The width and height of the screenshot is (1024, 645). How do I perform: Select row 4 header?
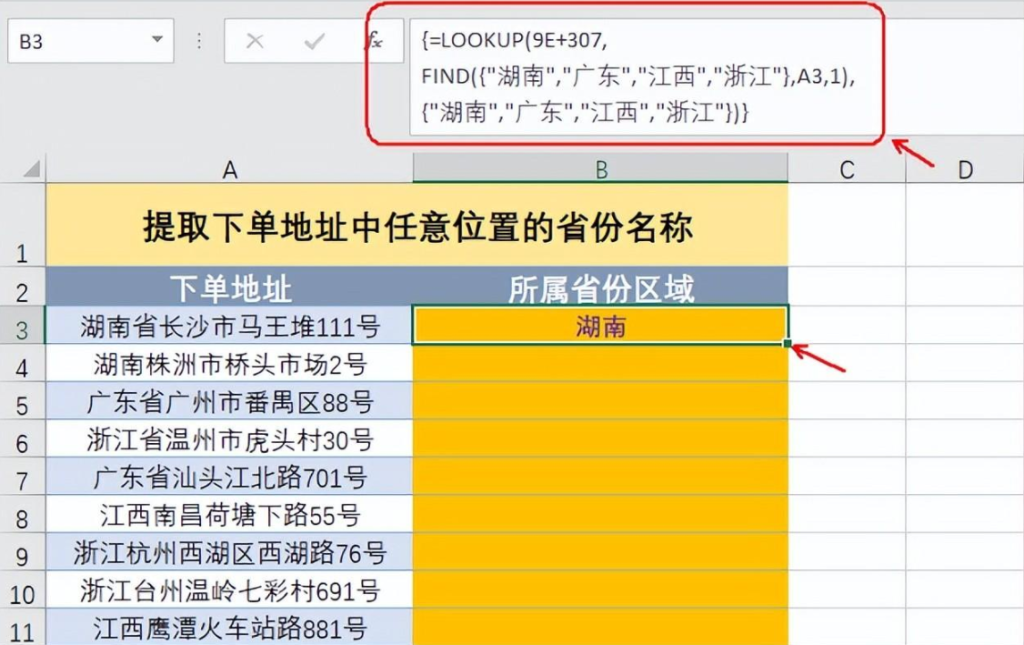(x=22, y=363)
